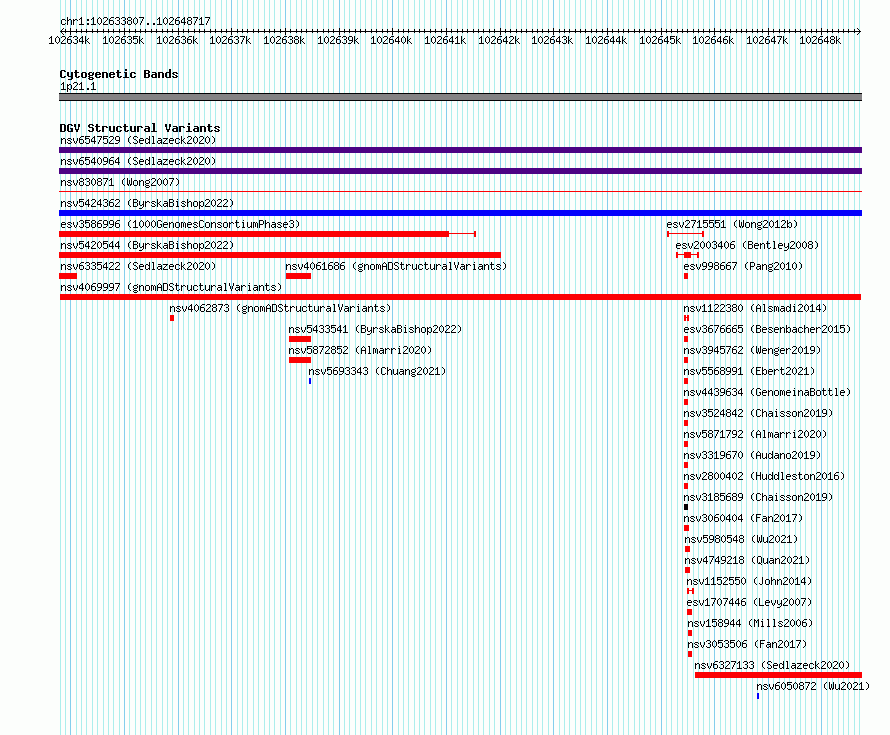Click the nsv5872852 (Almarri2020) label

pyautogui.click(x=360, y=350)
